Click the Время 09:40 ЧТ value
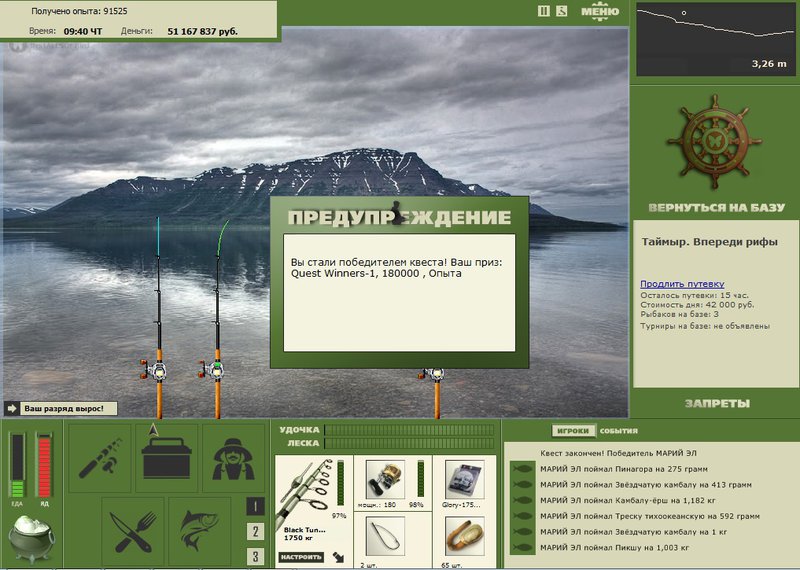 [x=83, y=31]
